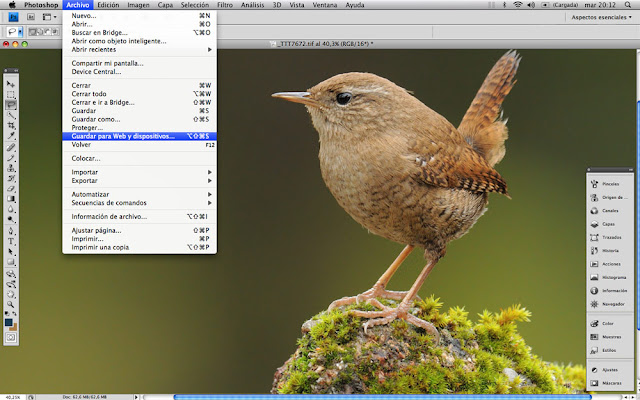Select the Hand tool
The image size is (640, 400).
coord(11,294)
